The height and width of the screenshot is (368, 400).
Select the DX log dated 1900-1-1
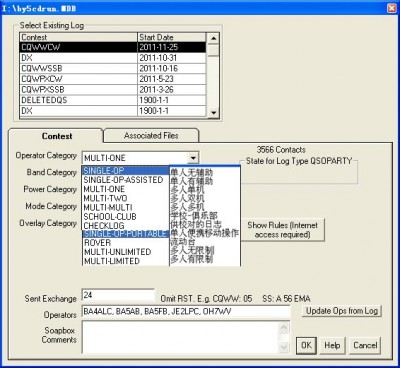tap(113, 111)
